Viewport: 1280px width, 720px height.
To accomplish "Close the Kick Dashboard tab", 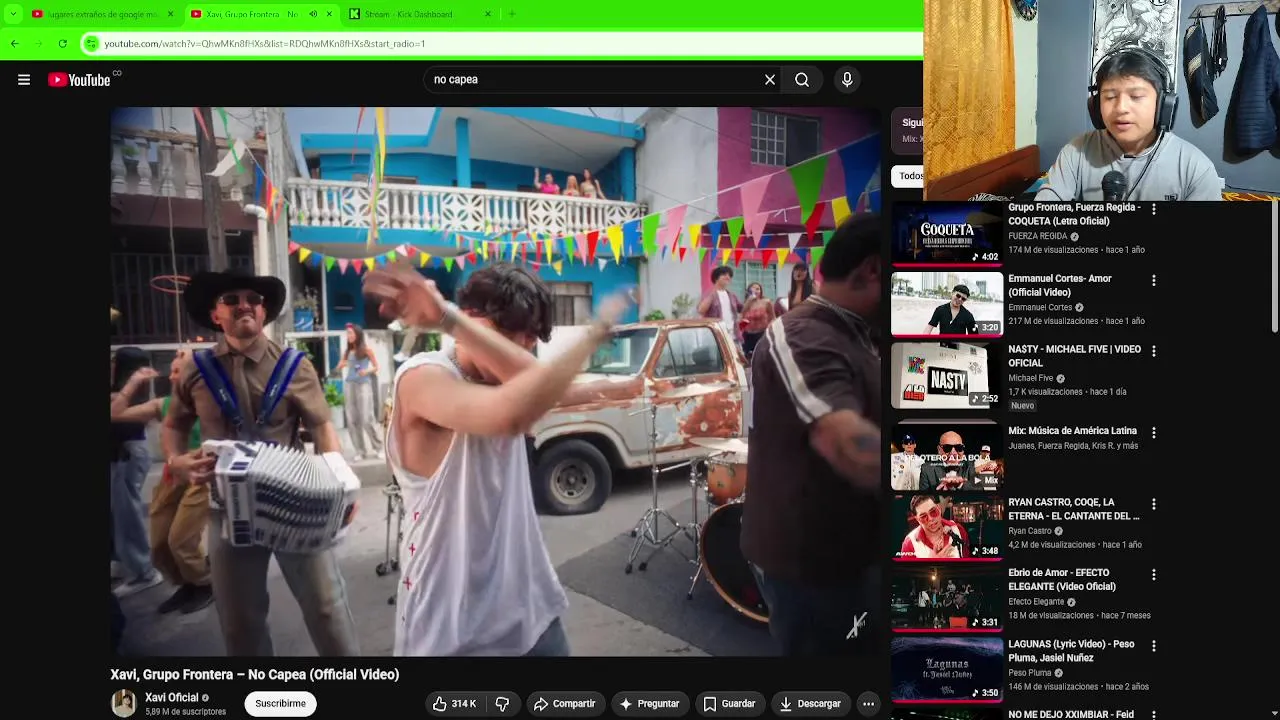I will (488, 14).
